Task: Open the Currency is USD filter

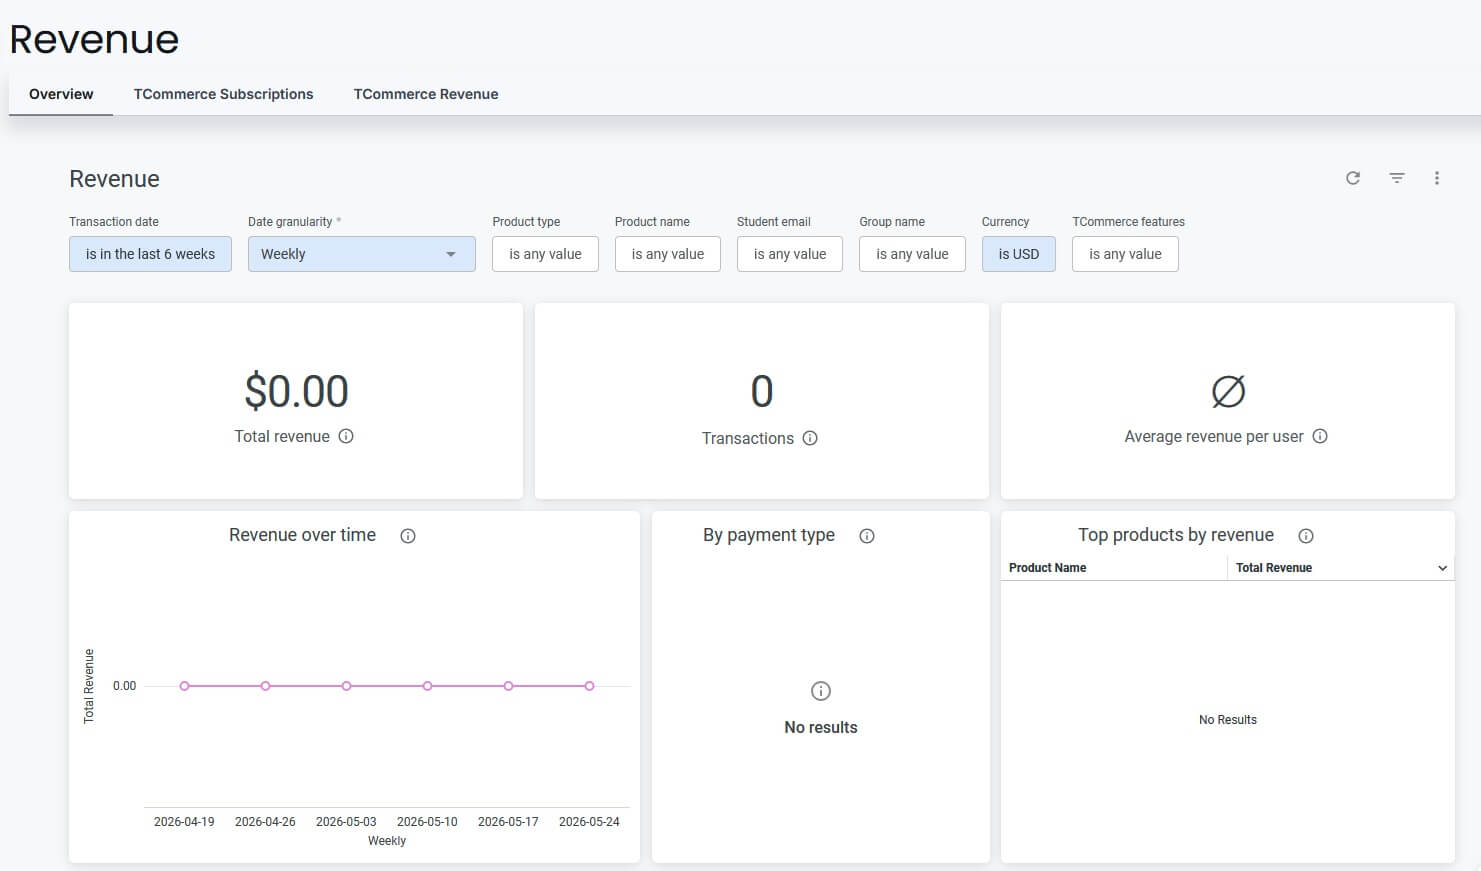Action: (x=1018, y=254)
